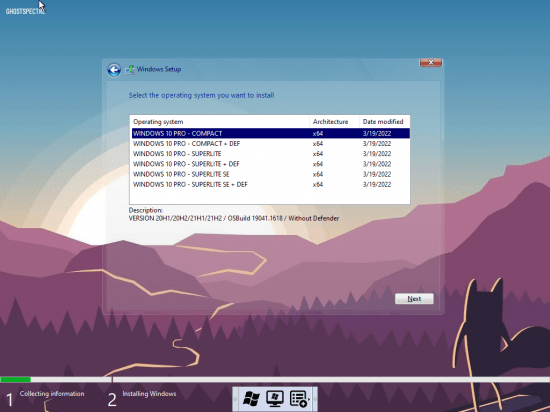Click the Collecting information step label
The height and width of the screenshot is (412, 550).
click(x=52, y=394)
